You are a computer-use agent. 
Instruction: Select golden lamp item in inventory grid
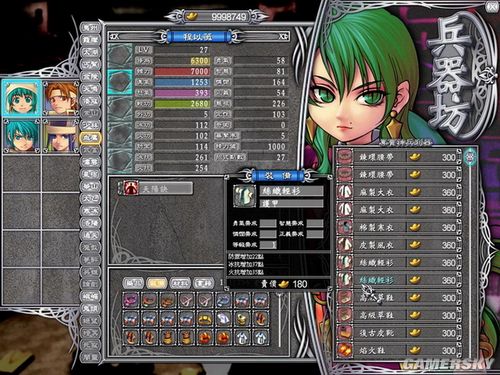click(242, 319)
